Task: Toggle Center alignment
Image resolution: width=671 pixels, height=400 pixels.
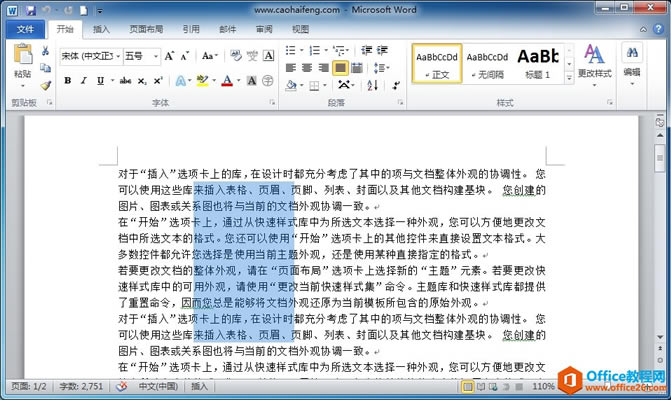Action: pyautogui.click(x=307, y=68)
